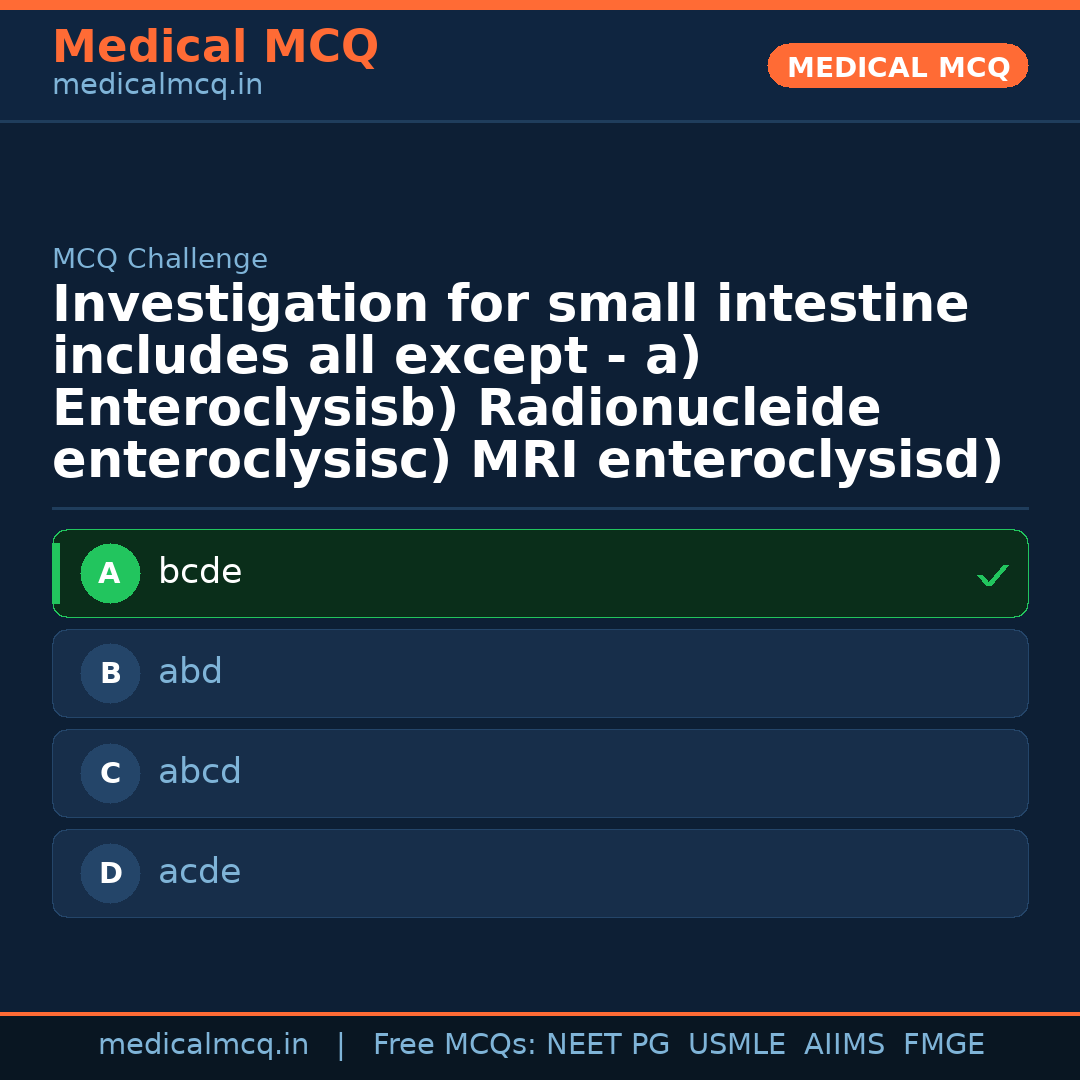Open the medicalmcq.in header link
1080x1080 pixels.
point(157,84)
